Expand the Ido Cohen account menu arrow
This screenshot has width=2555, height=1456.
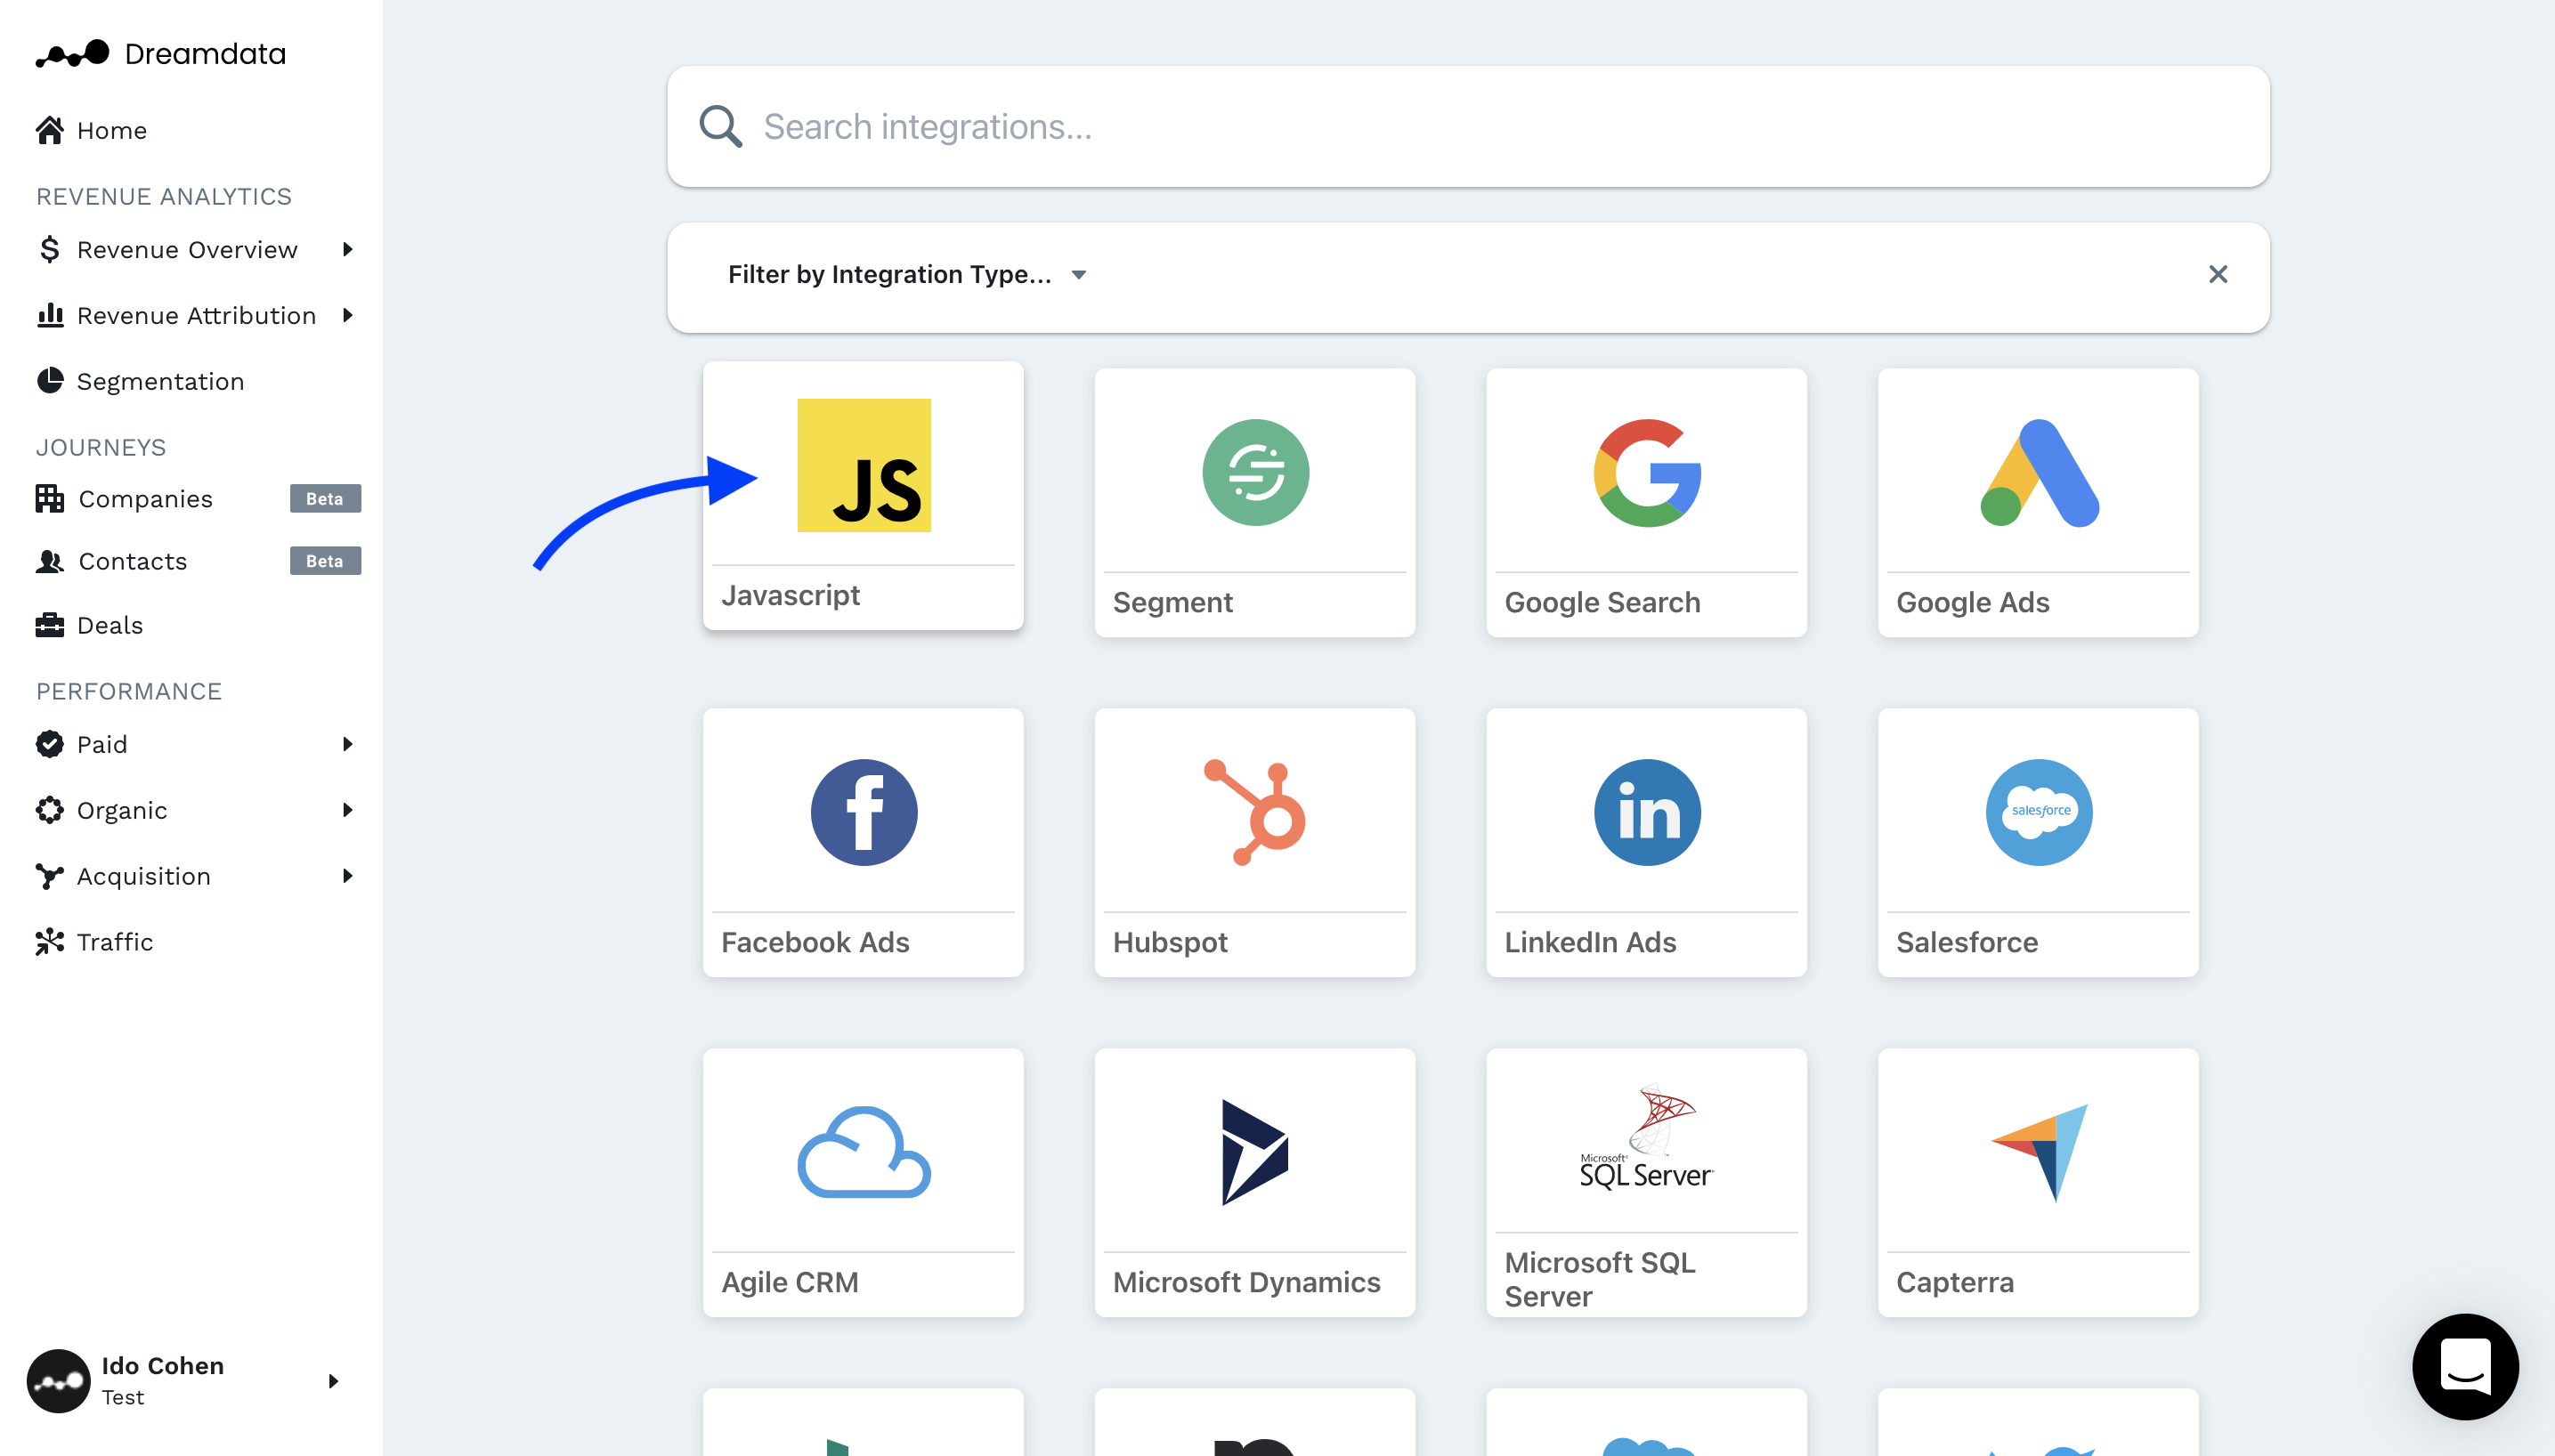coord(334,1381)
